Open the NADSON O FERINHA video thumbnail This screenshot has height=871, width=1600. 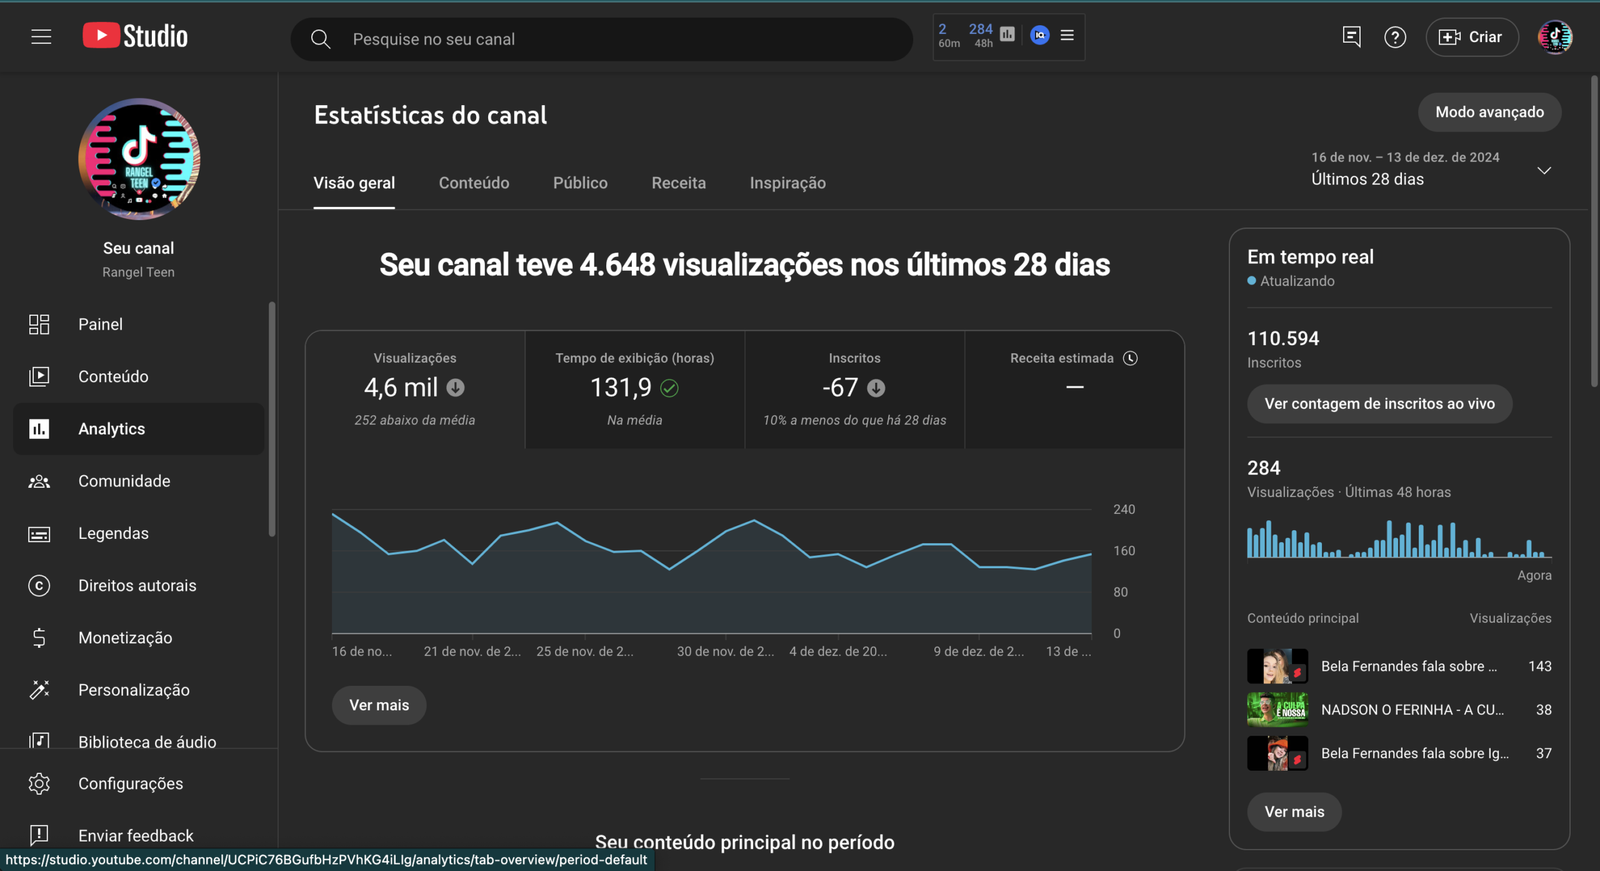pyautogui.click(x=1277, y=710)
